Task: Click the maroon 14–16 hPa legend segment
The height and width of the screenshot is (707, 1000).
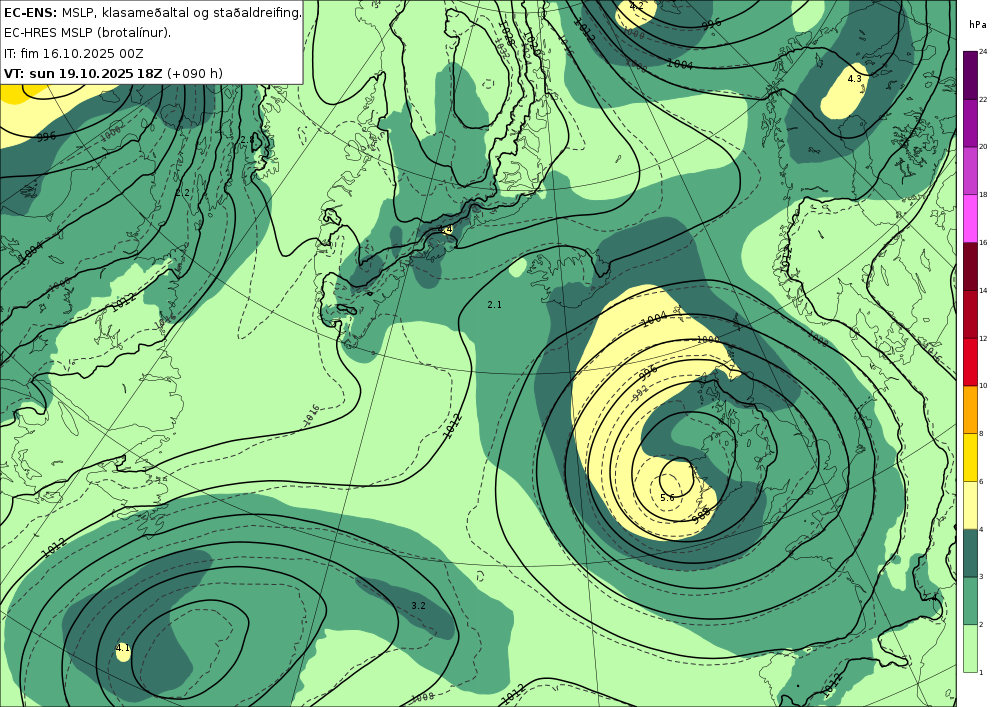Action: click(x=970, y=266)
